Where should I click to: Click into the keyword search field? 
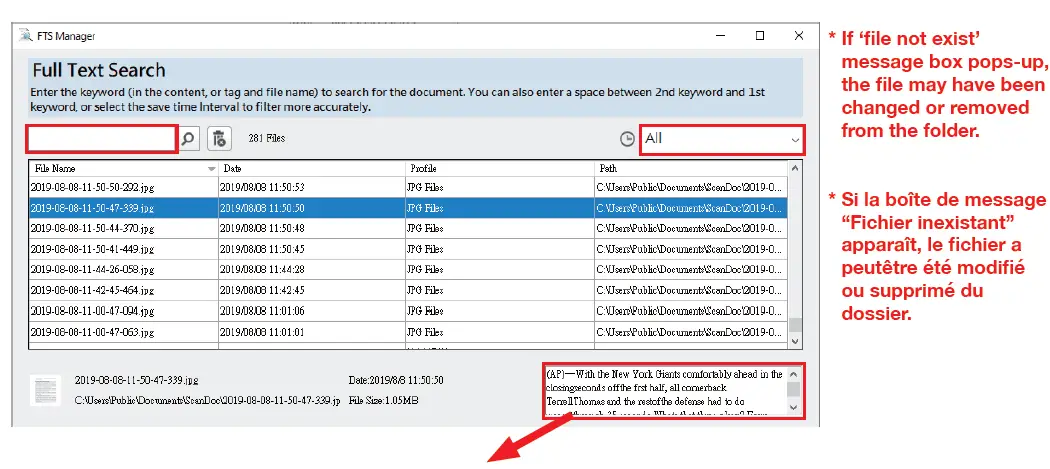(x=102, y=139)
